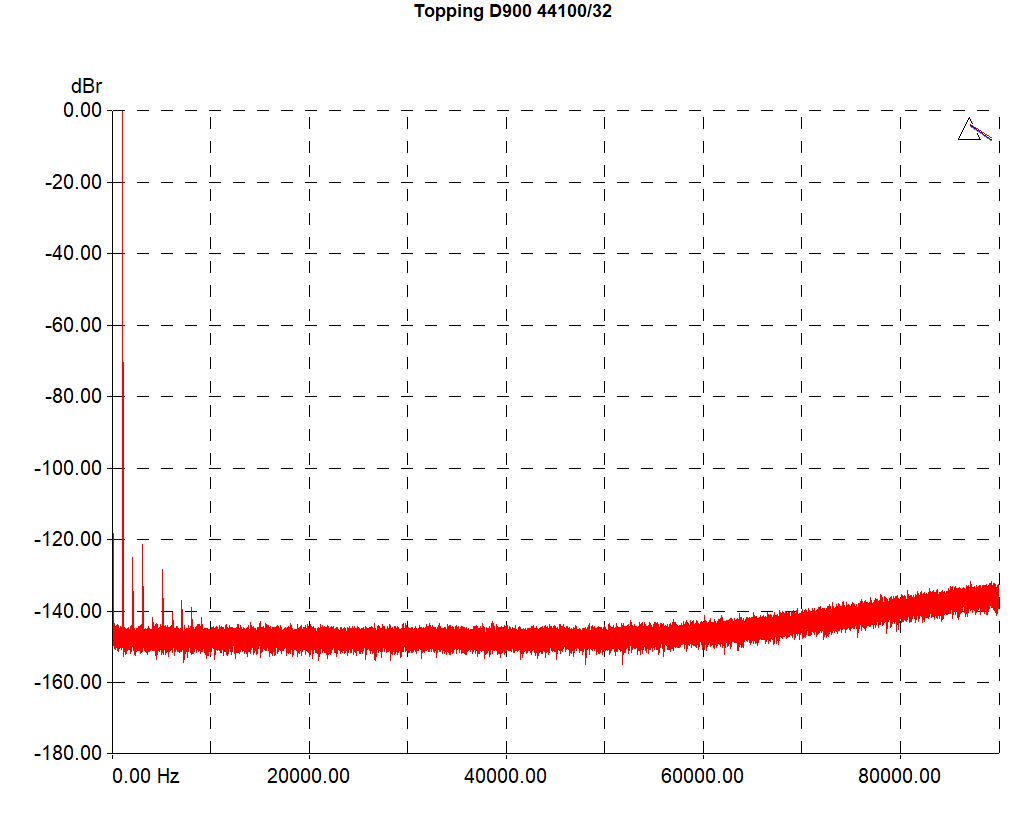The height and width of the screenshot is (821, 1026).
Task: Select the 20000.00 horizontal axis label
Action: [308, 776]
